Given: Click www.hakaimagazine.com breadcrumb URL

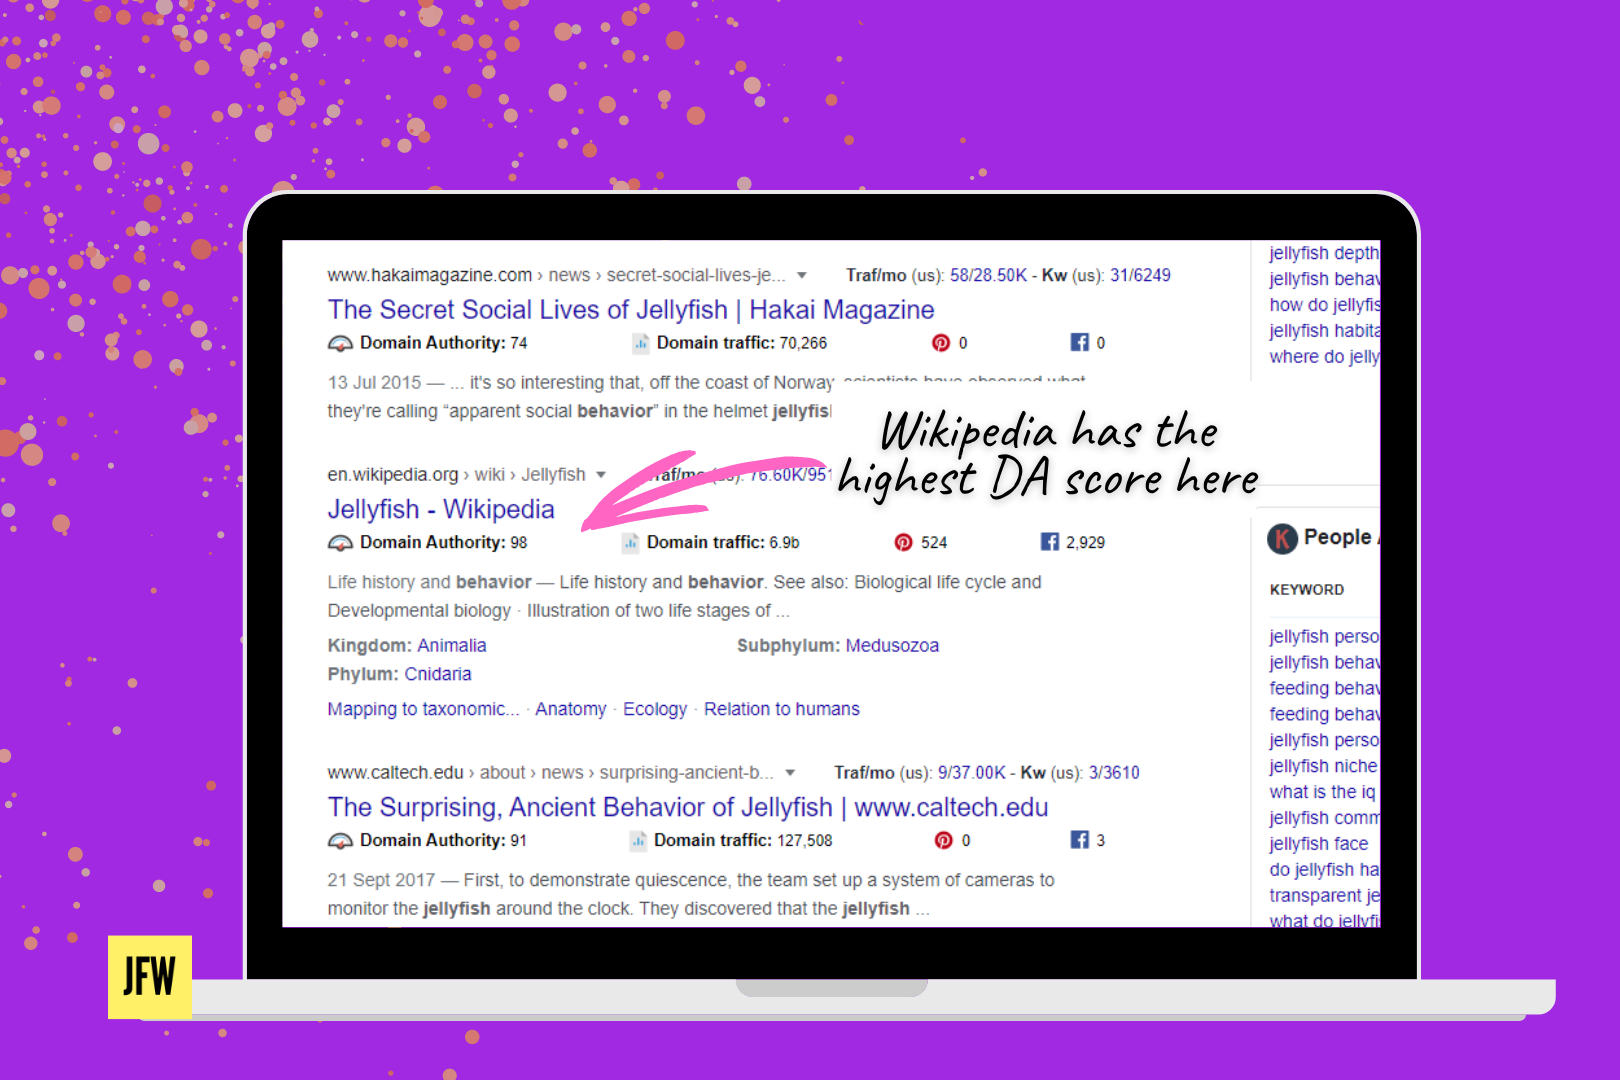Looking at the screenshot, I should tap(430, 275).
